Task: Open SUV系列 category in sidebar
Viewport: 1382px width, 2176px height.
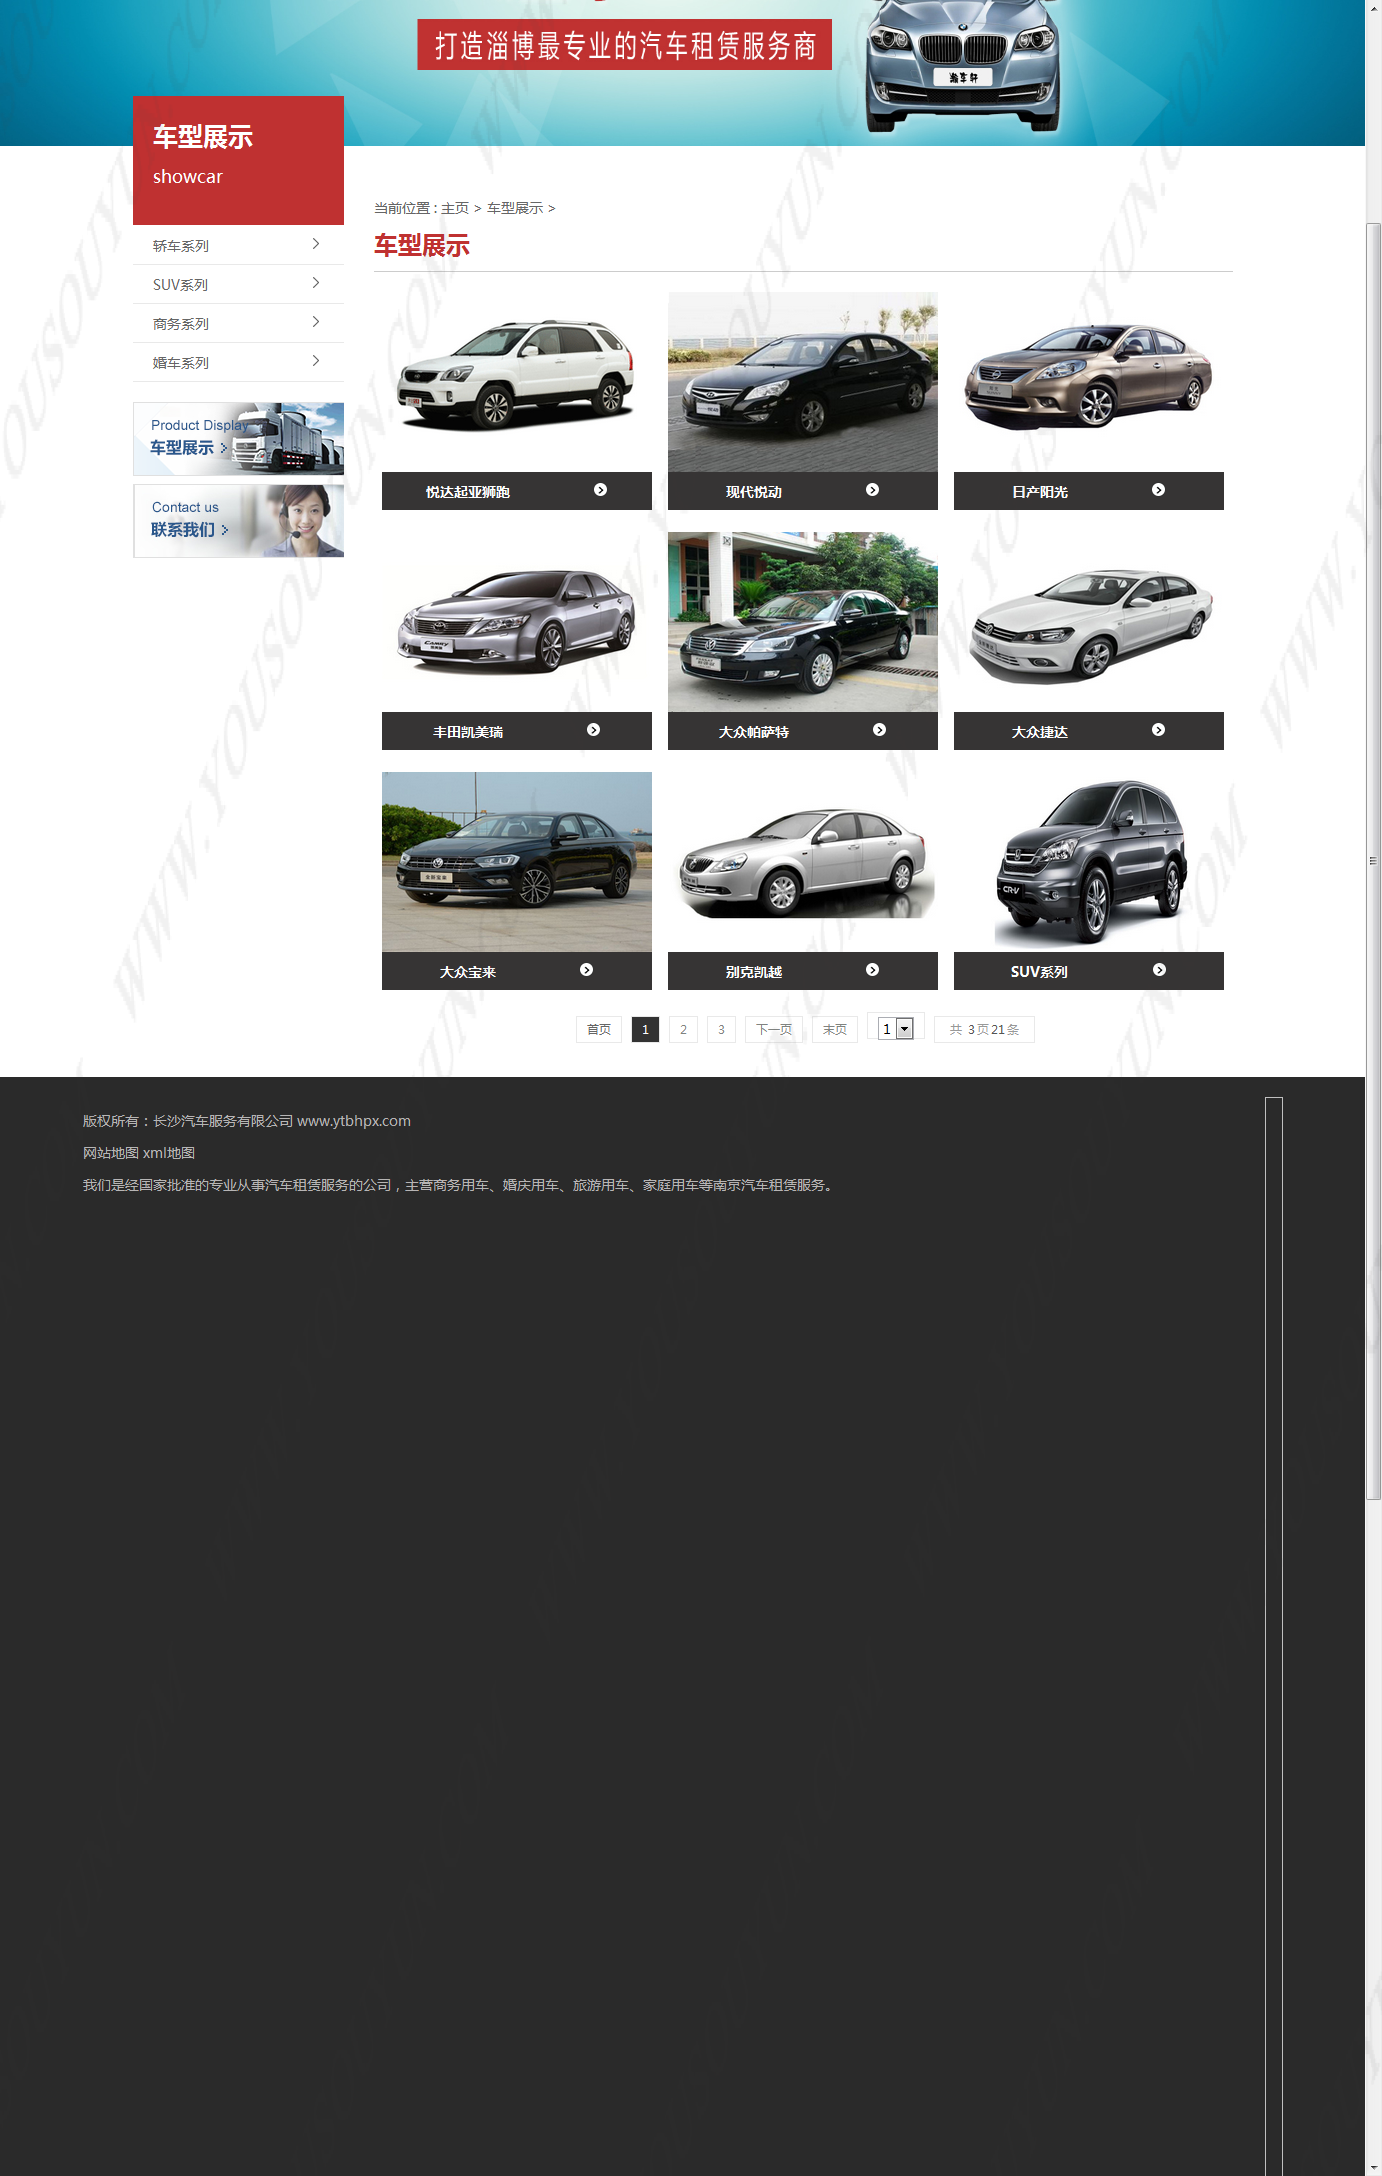Action: coord(180,285)
